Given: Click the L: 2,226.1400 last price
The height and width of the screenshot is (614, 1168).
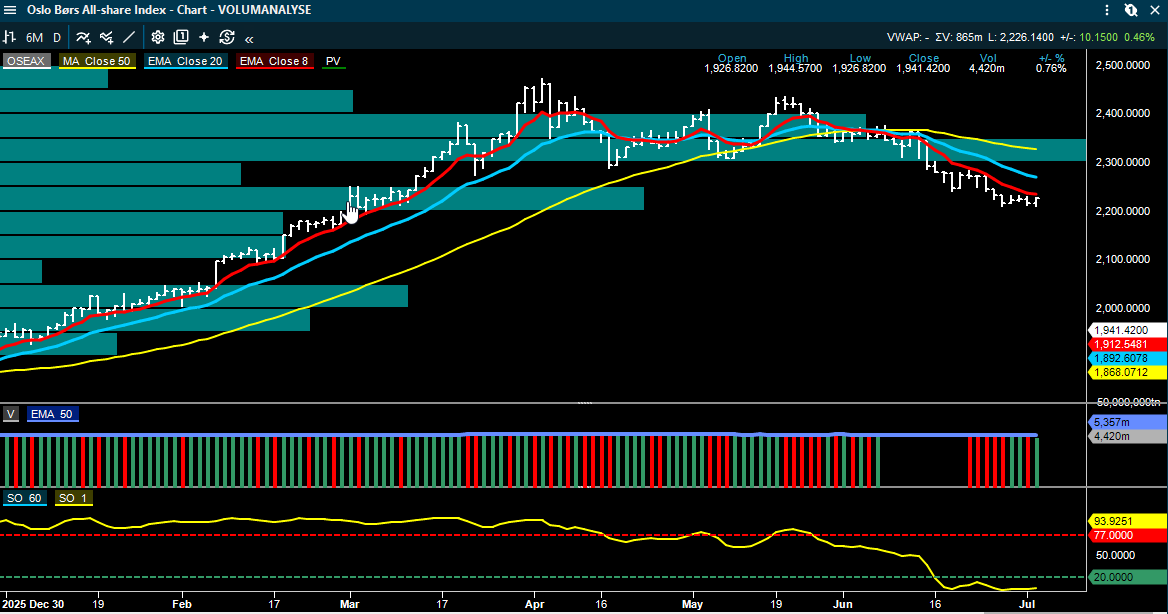Looking at the screenshot, I should [1021, 37].
